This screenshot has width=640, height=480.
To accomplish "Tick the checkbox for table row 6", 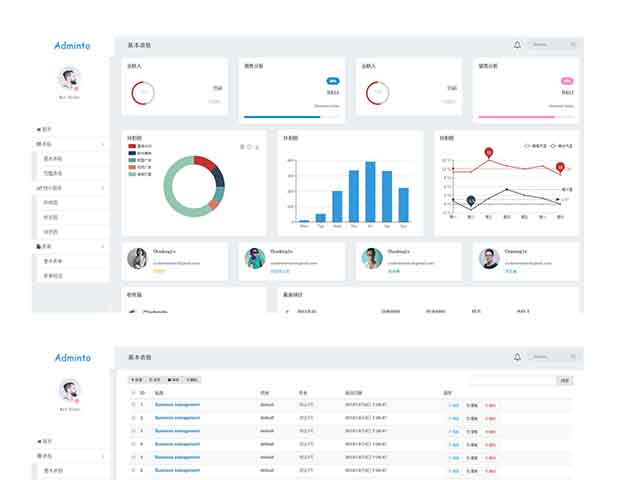I will pos(133,470).
